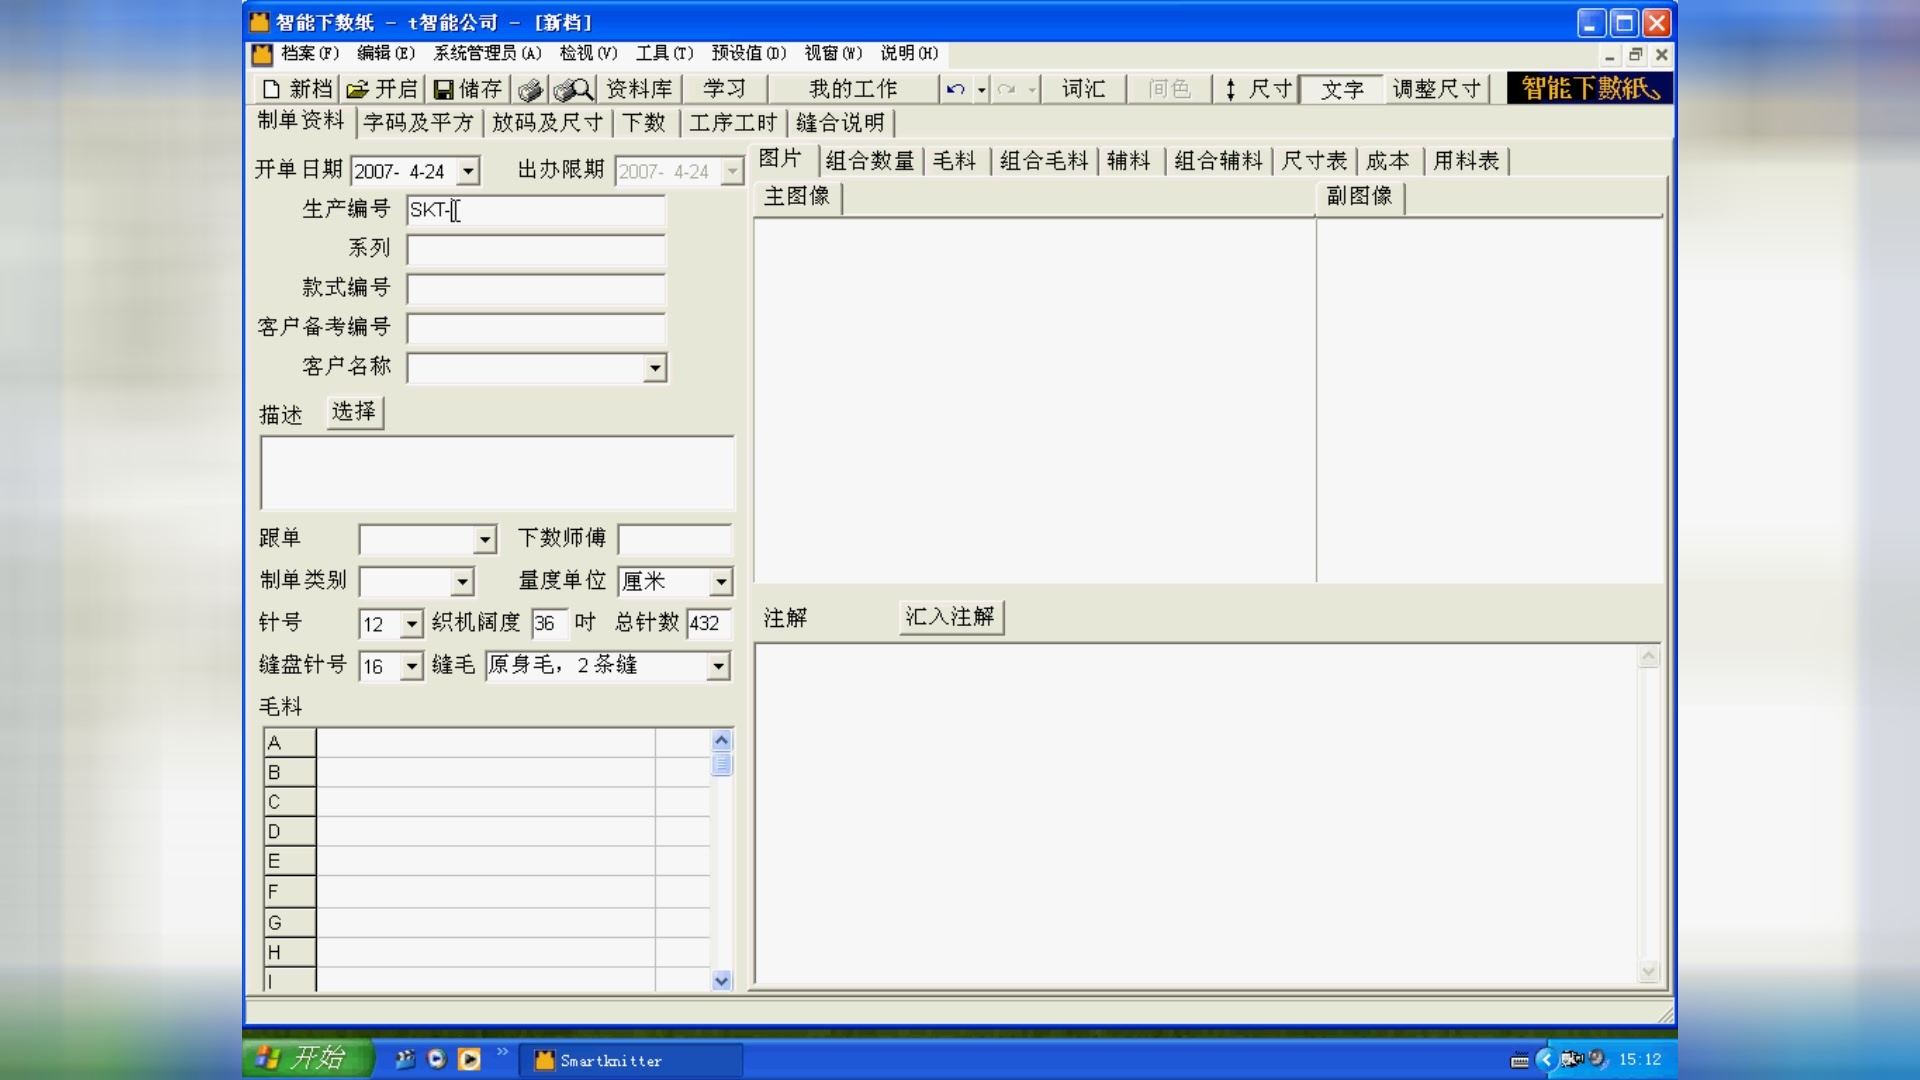Click the Smartknitter taskbar button
The image size is (1920, 1080).
tap(631, 1060)
